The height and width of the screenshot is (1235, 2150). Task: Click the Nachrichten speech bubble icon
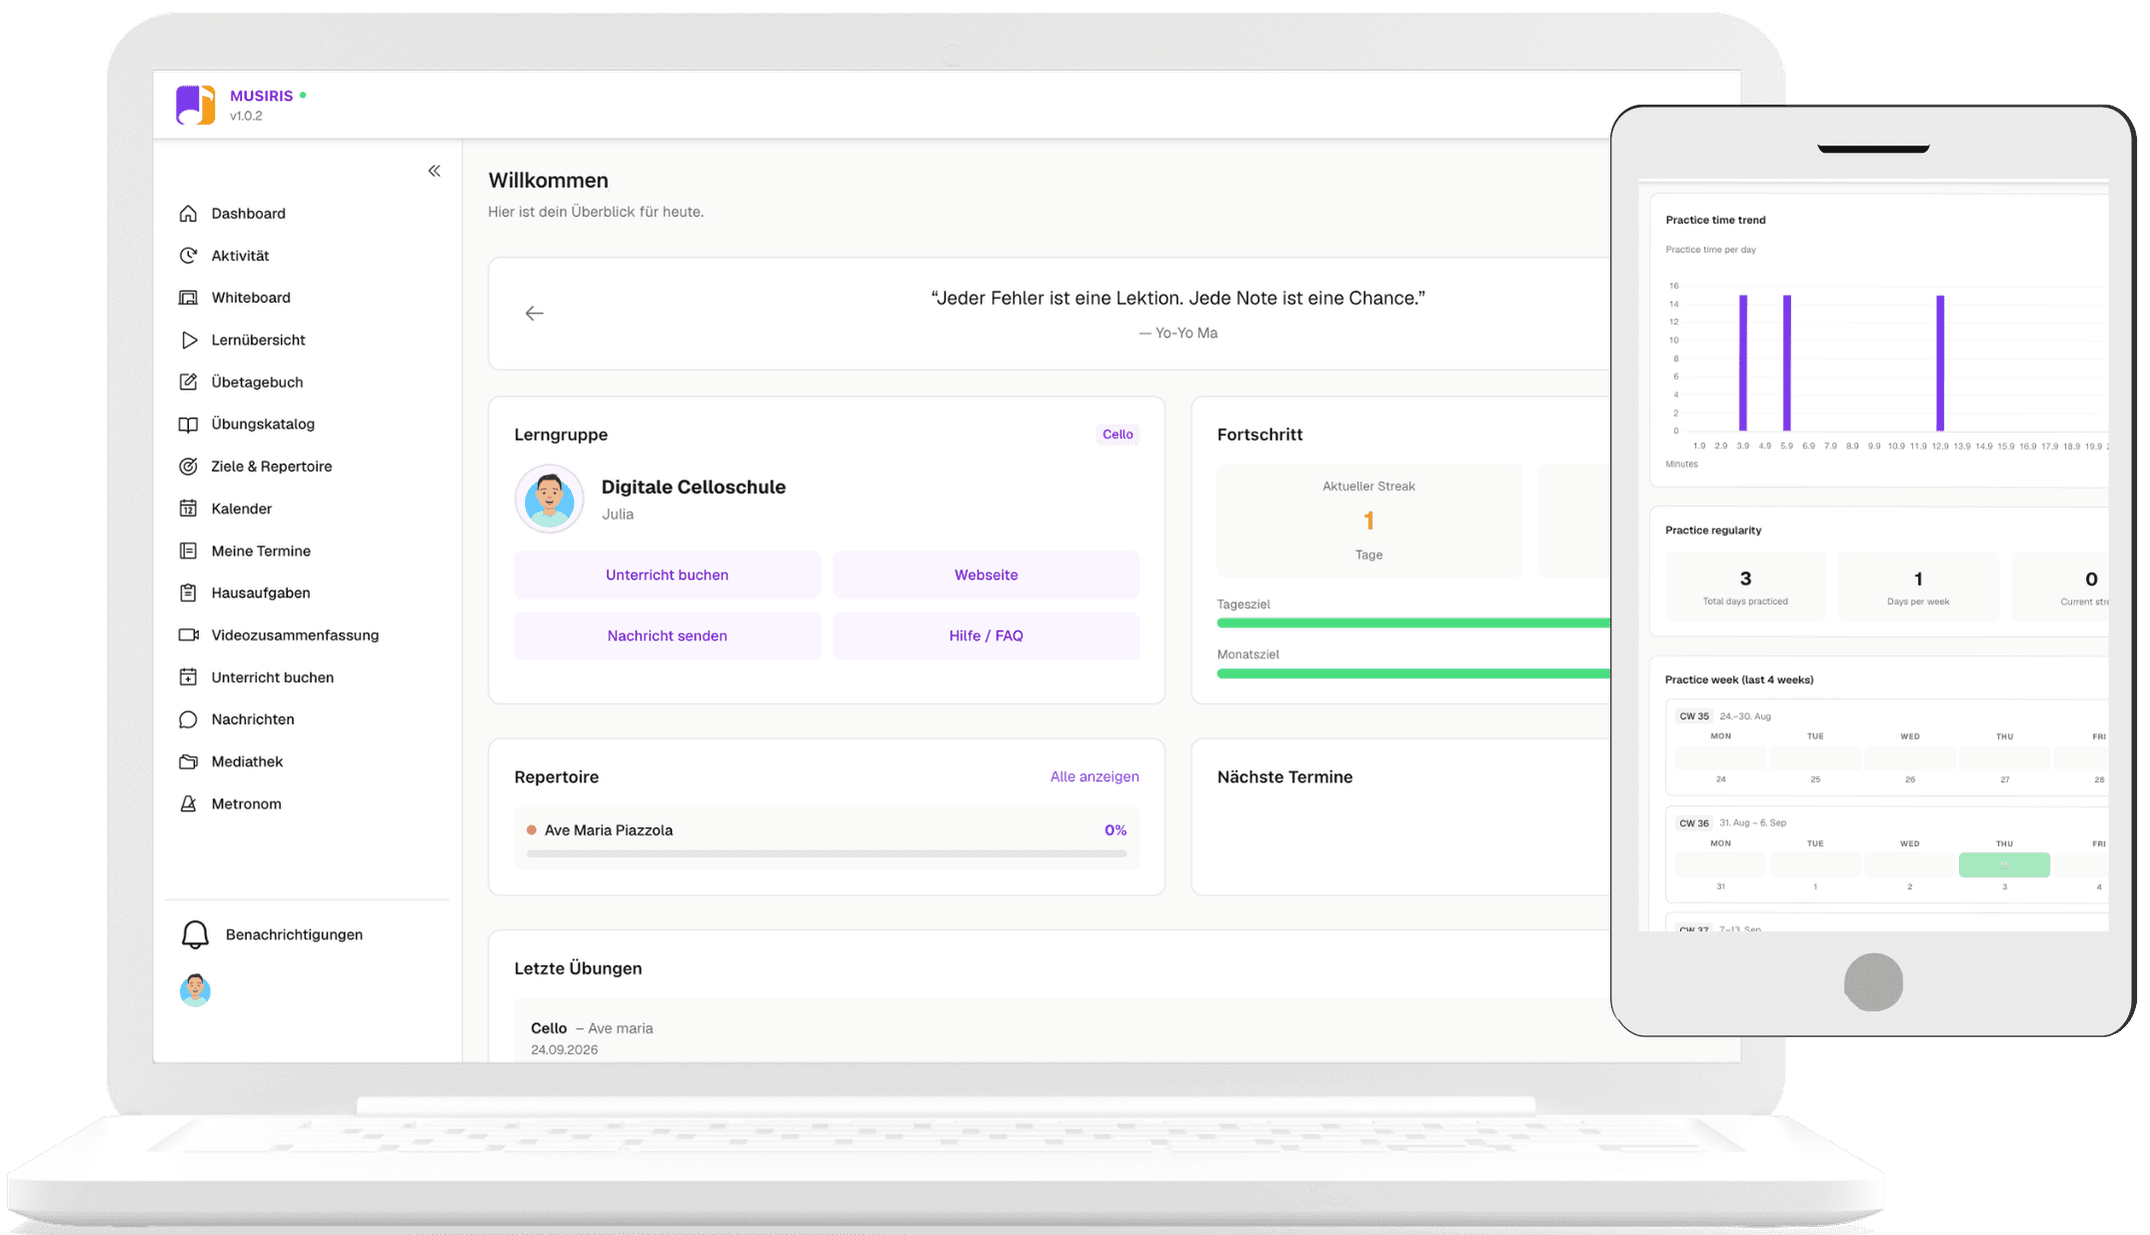(188, 719)
